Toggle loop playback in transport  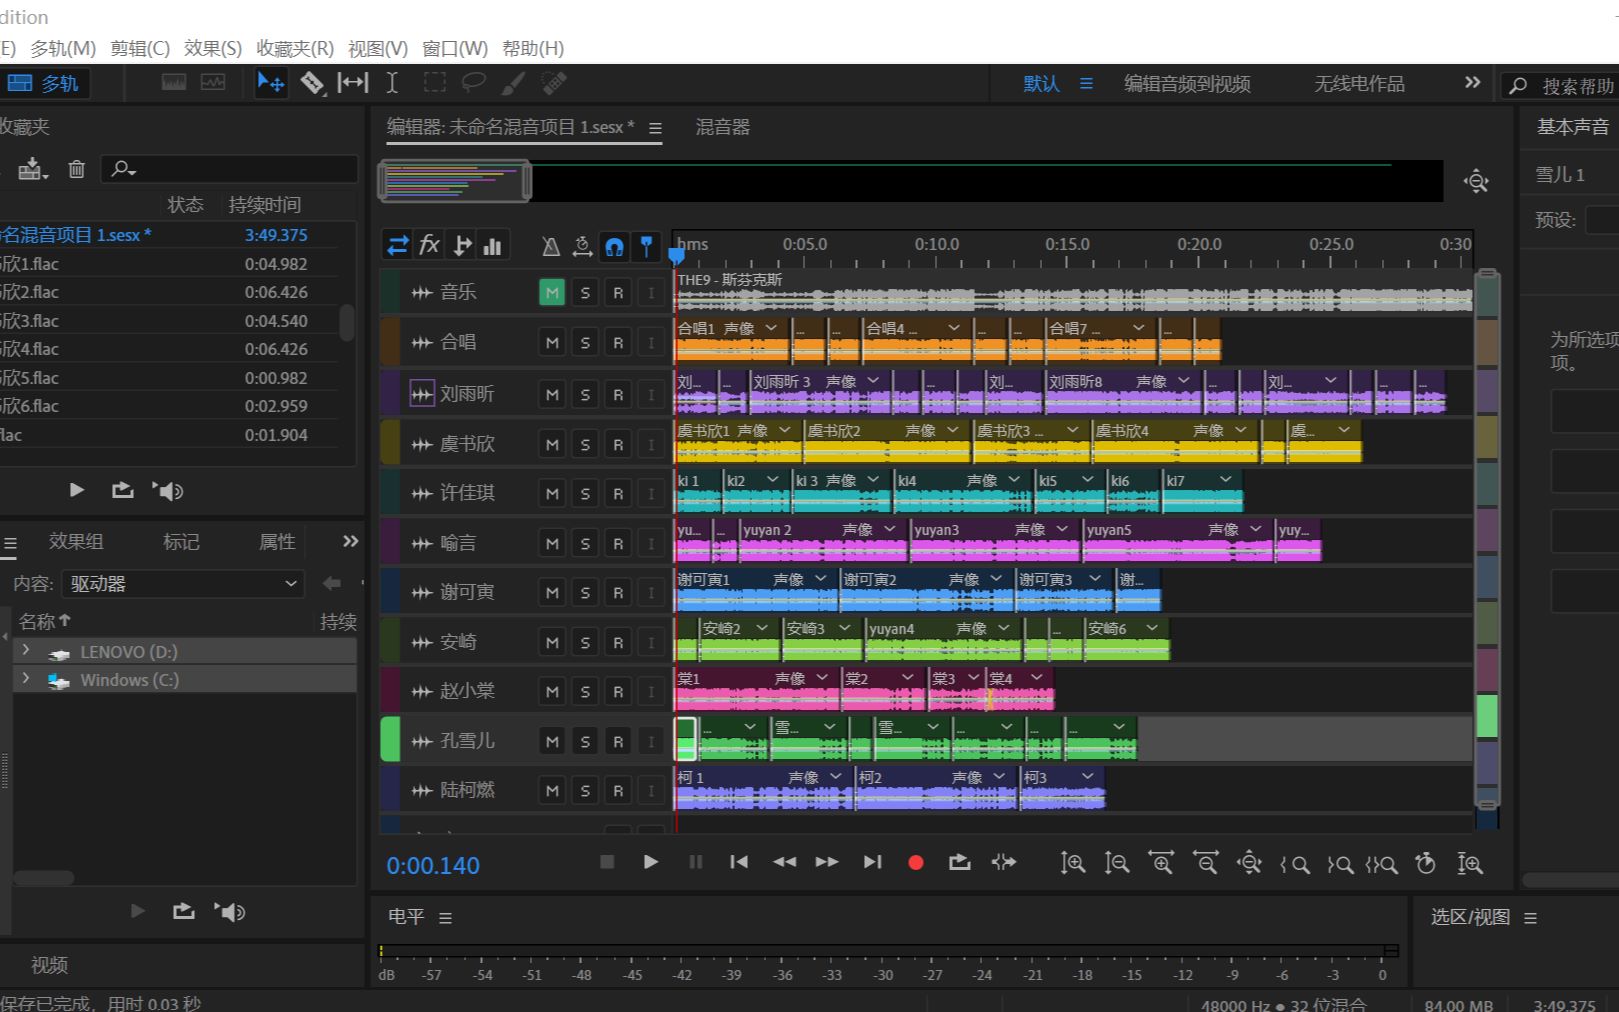pyautogui.click(x=959, y=862)
